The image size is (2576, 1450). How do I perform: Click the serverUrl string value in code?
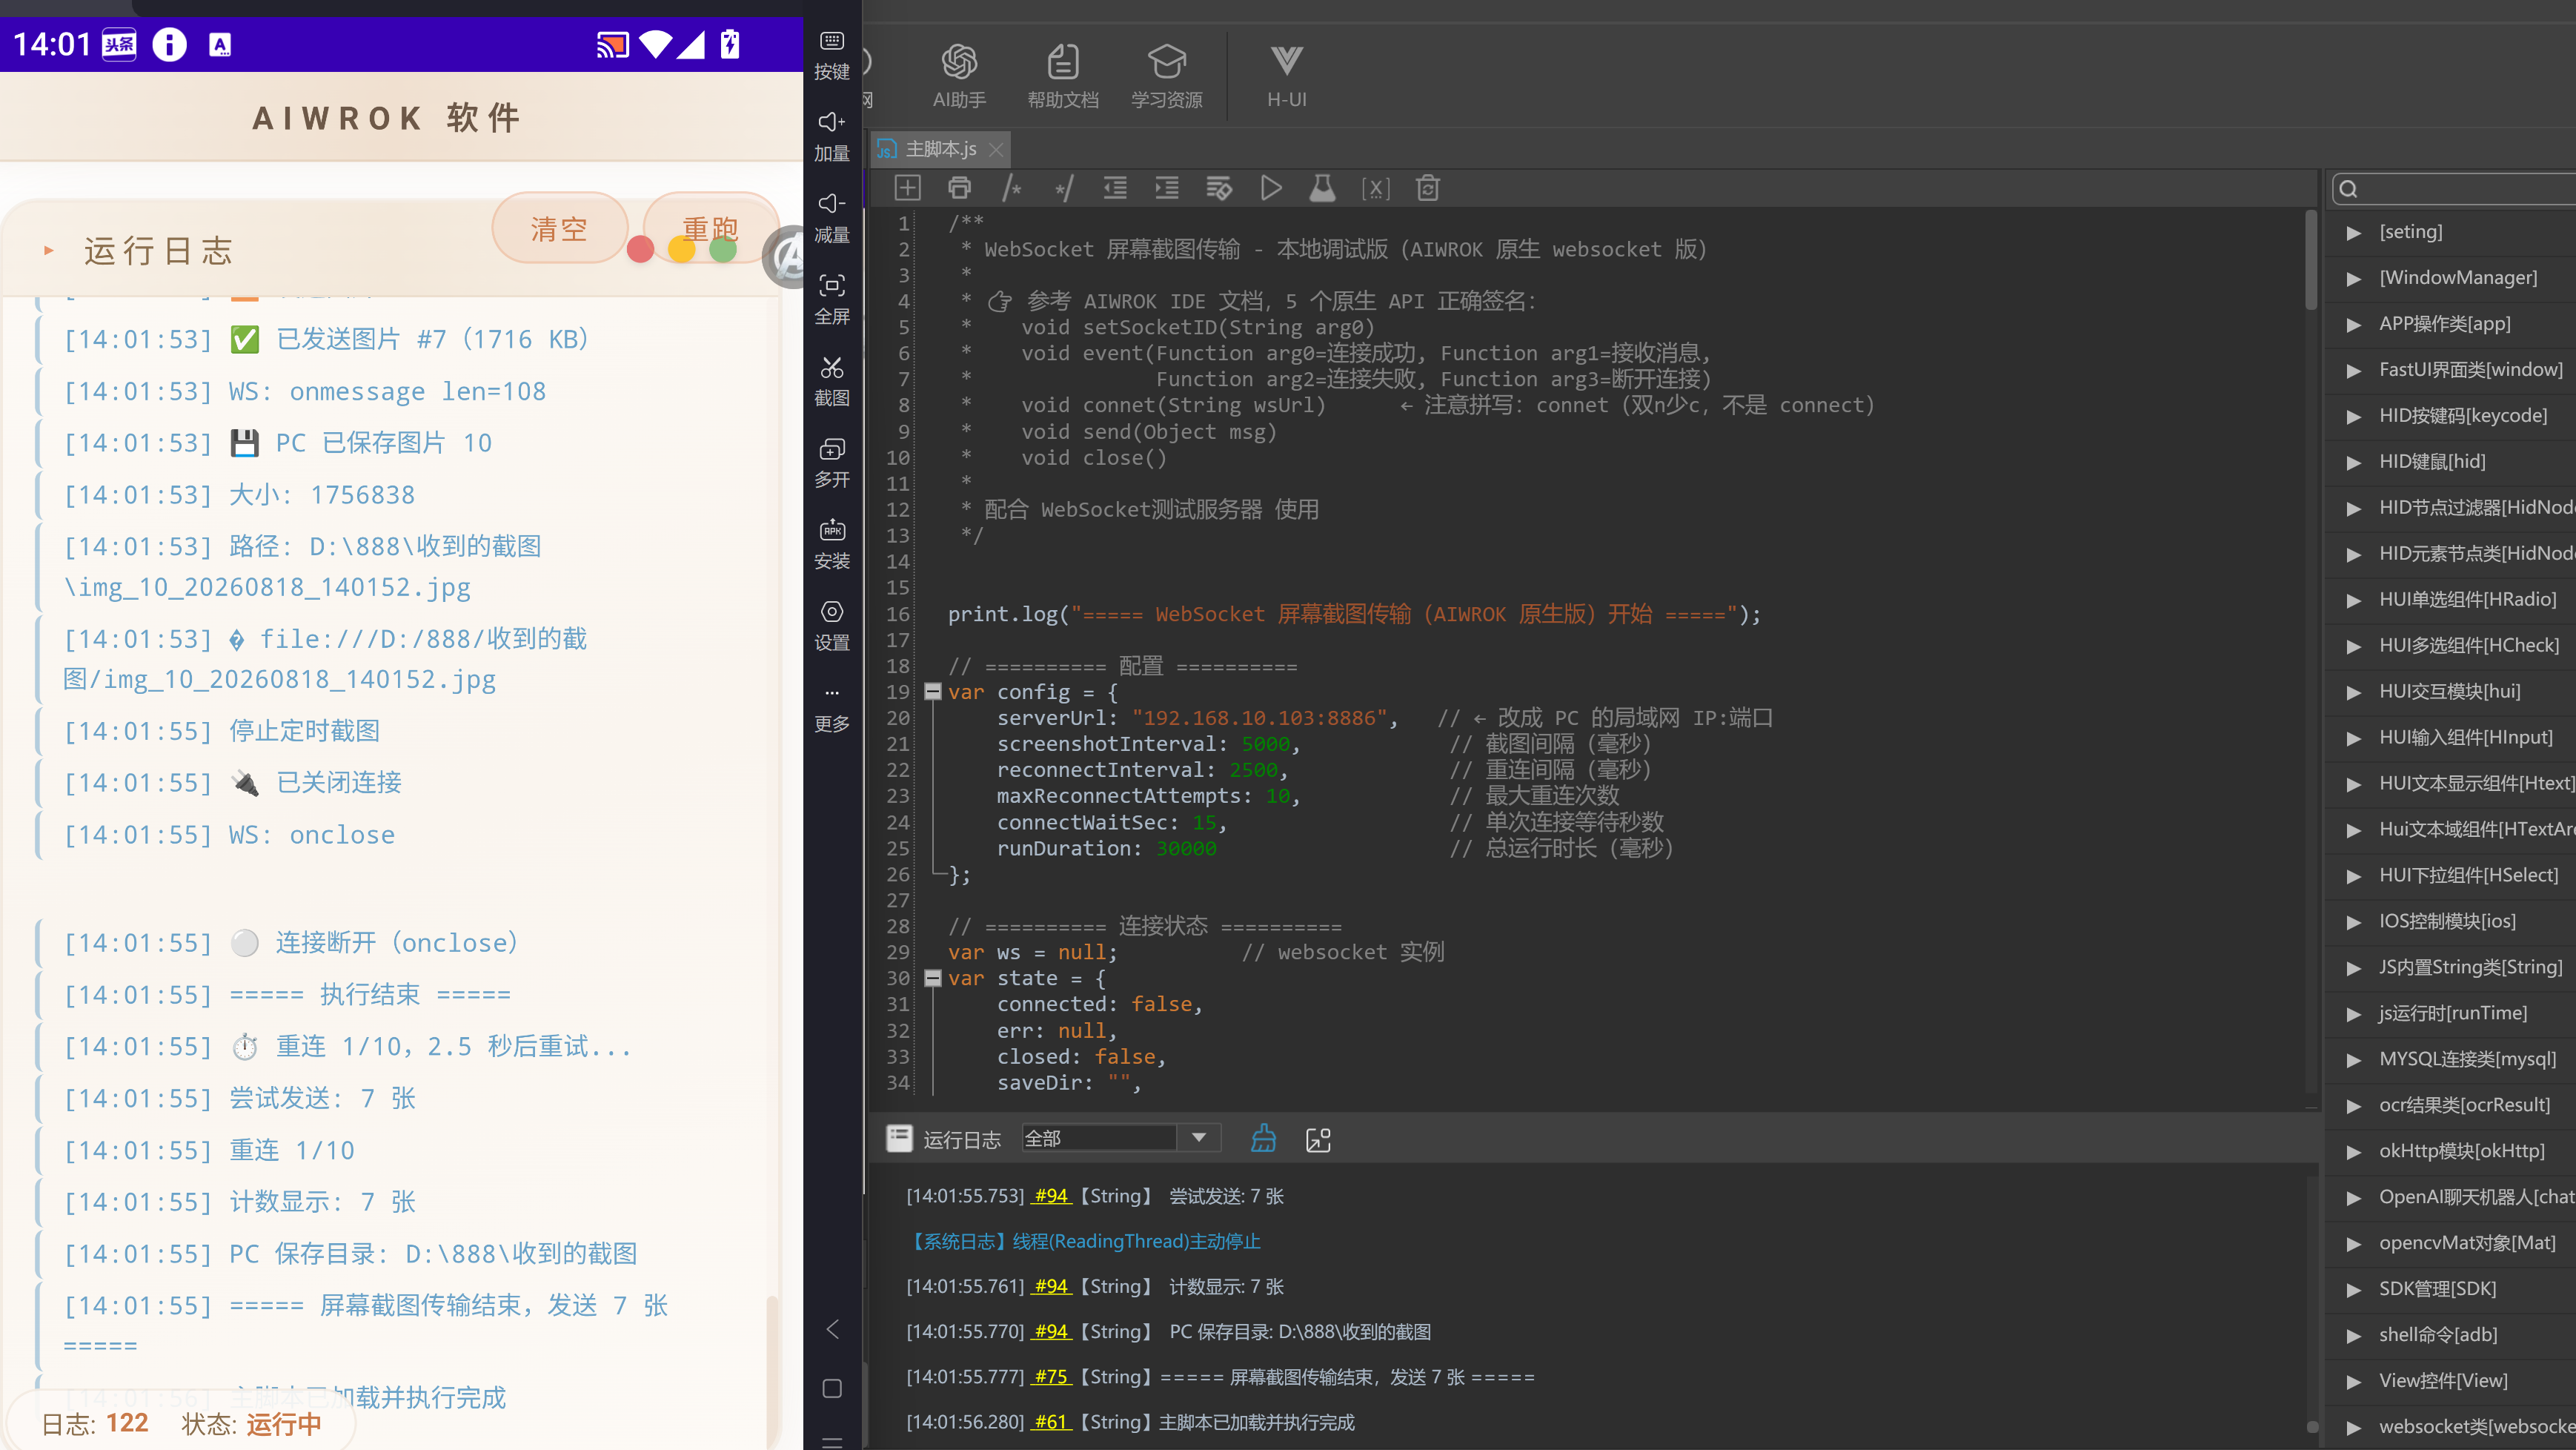[x=1259, y=718]
